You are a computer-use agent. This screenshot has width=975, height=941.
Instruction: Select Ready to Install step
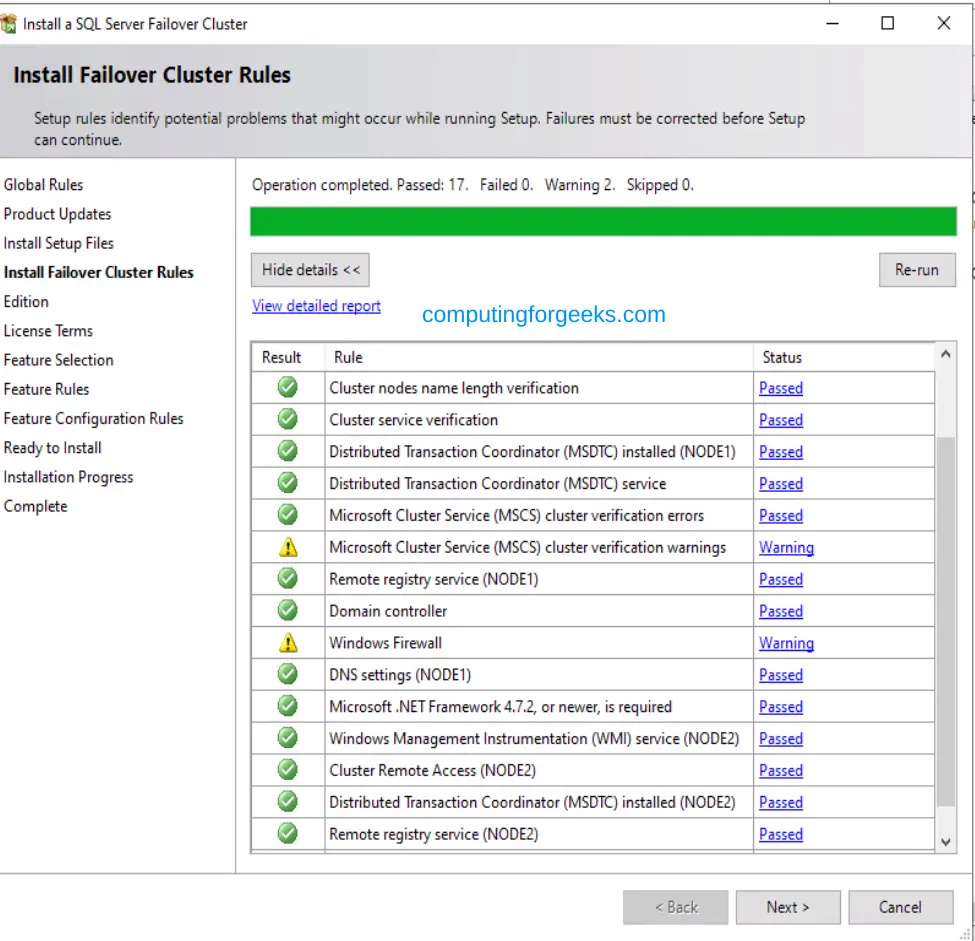[x=52, y=448]
